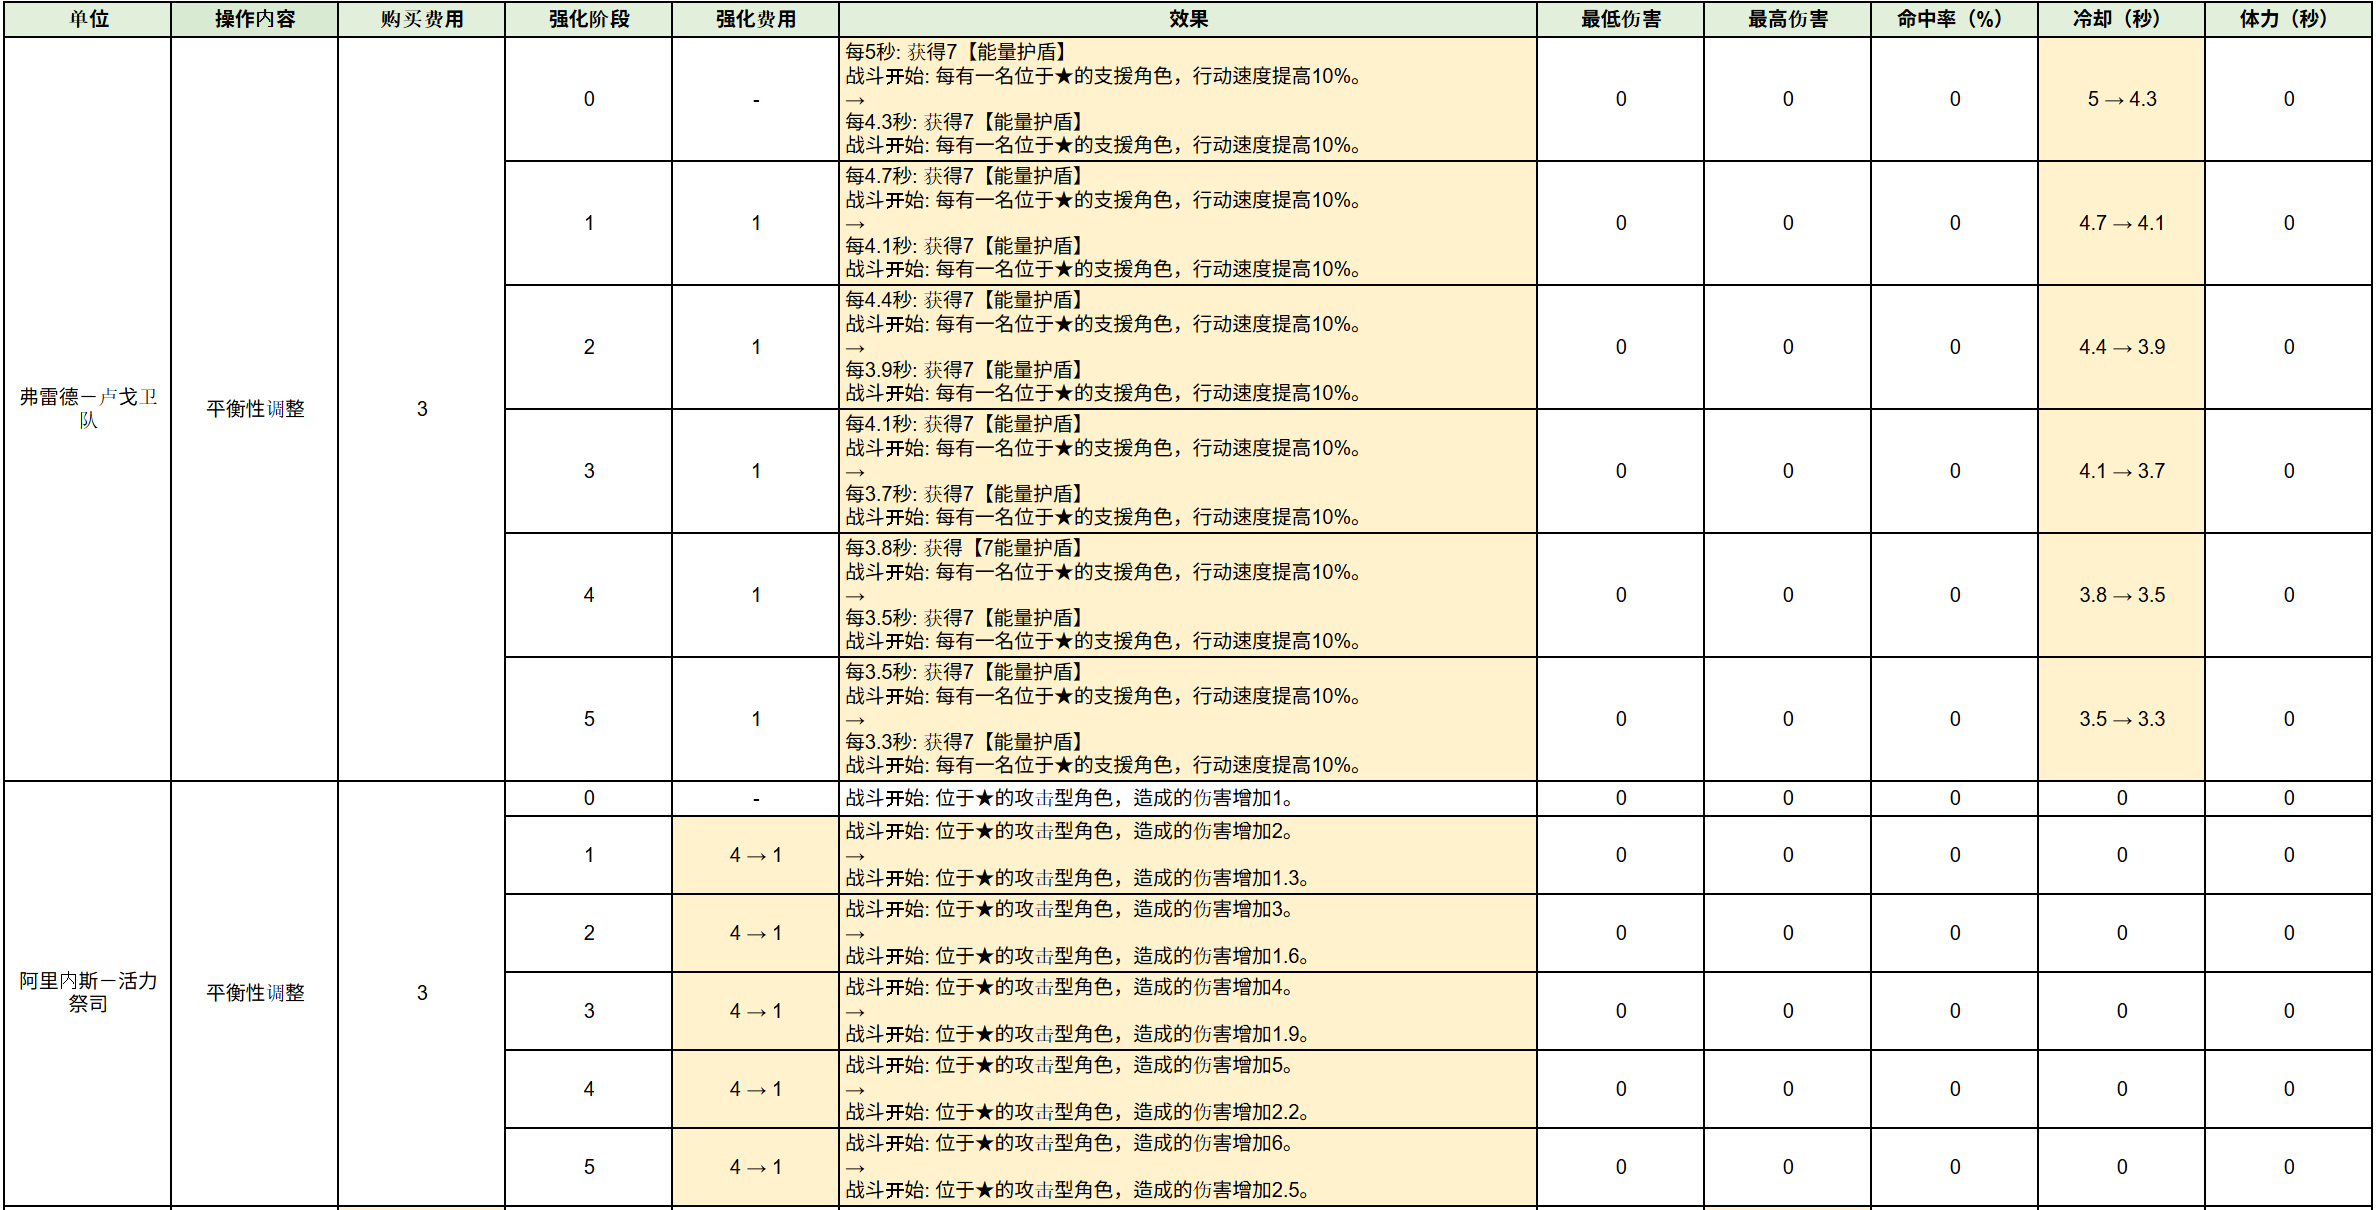This screenshot has width=2380, height=1210.
Task: Select purchase cost 3 for 阿里内斯－活力祭司
Action: pyautogui.click(x=422, y=993)
